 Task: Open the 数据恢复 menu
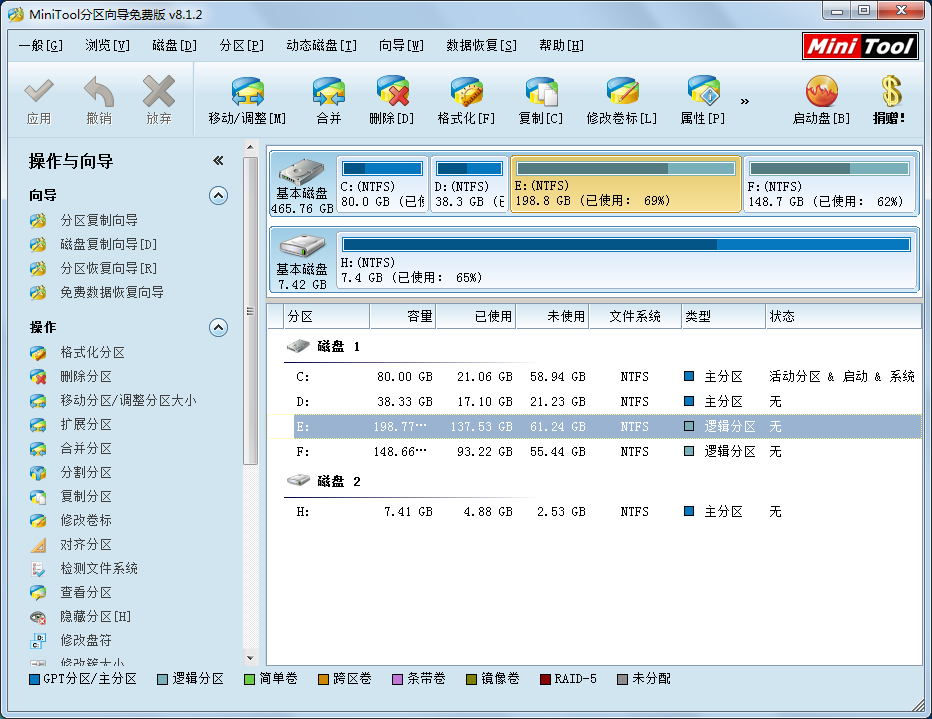coord(481,46)
